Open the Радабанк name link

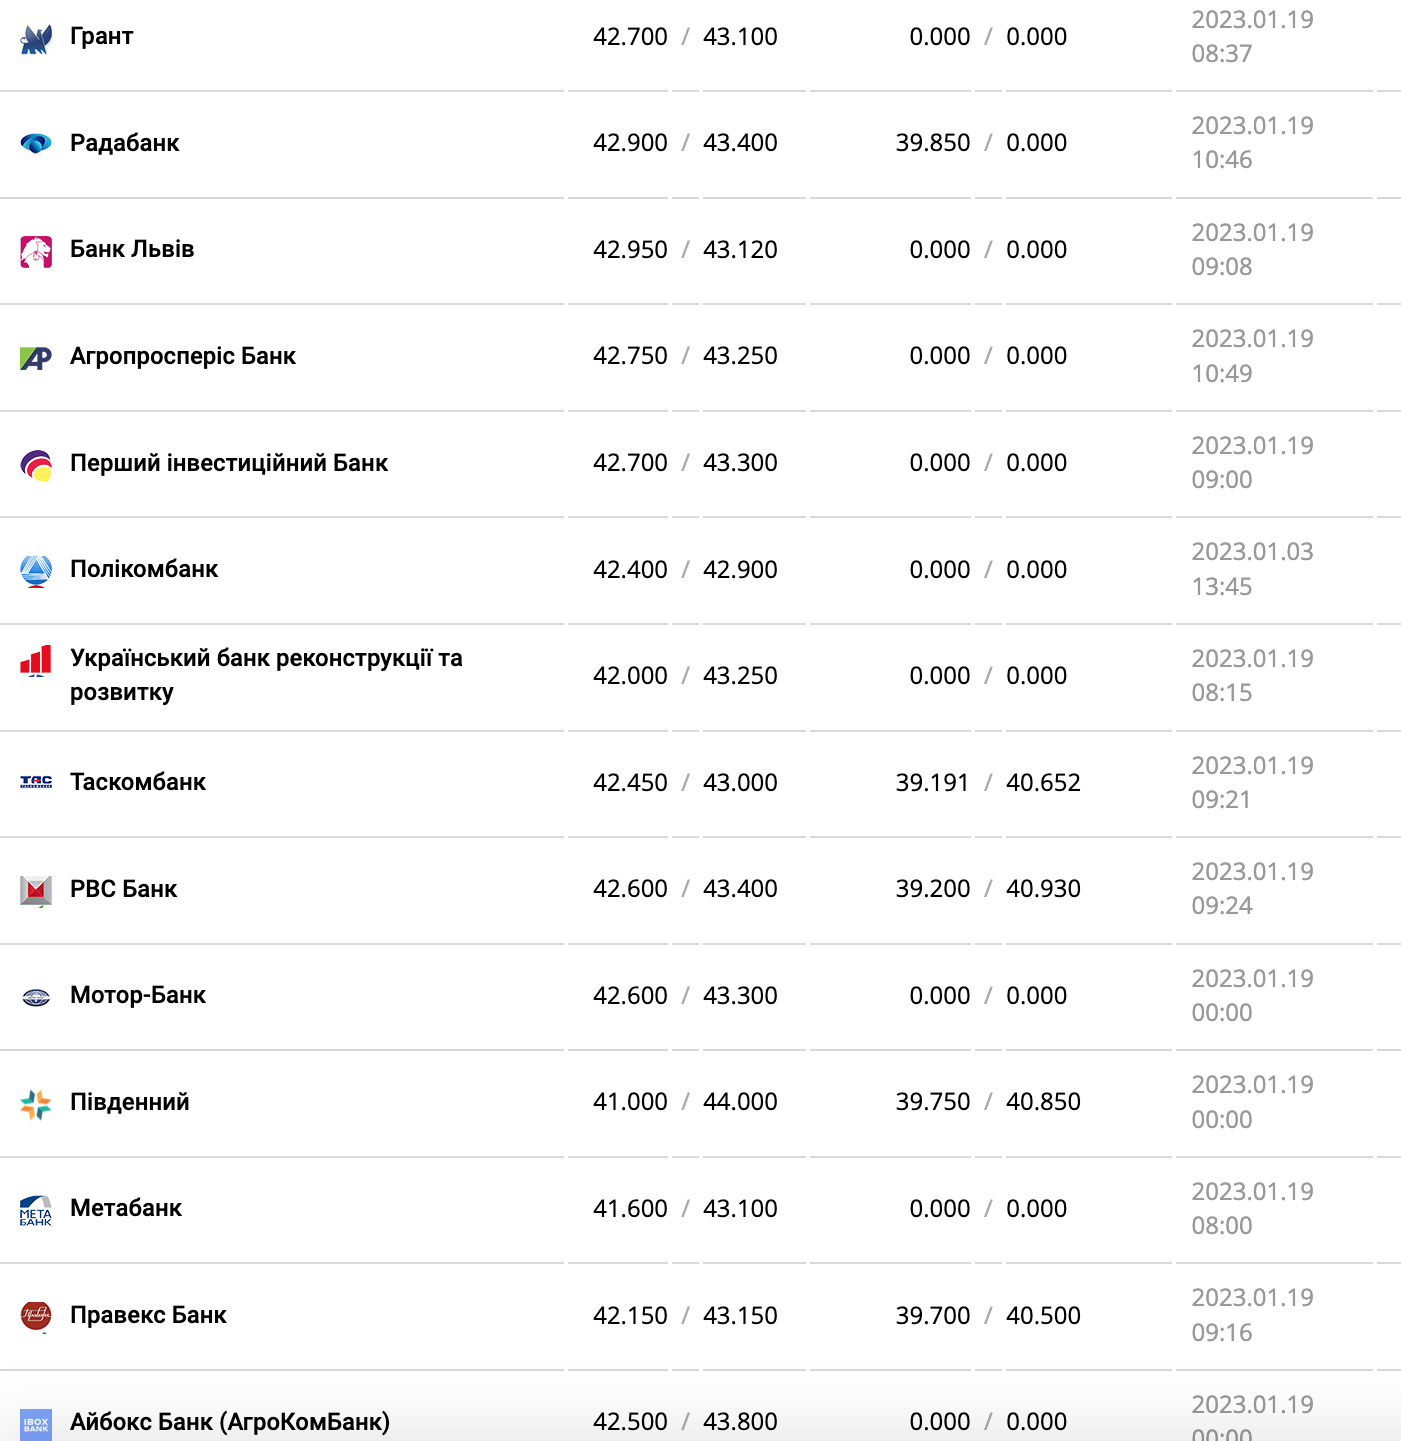[x=125, y=143]
